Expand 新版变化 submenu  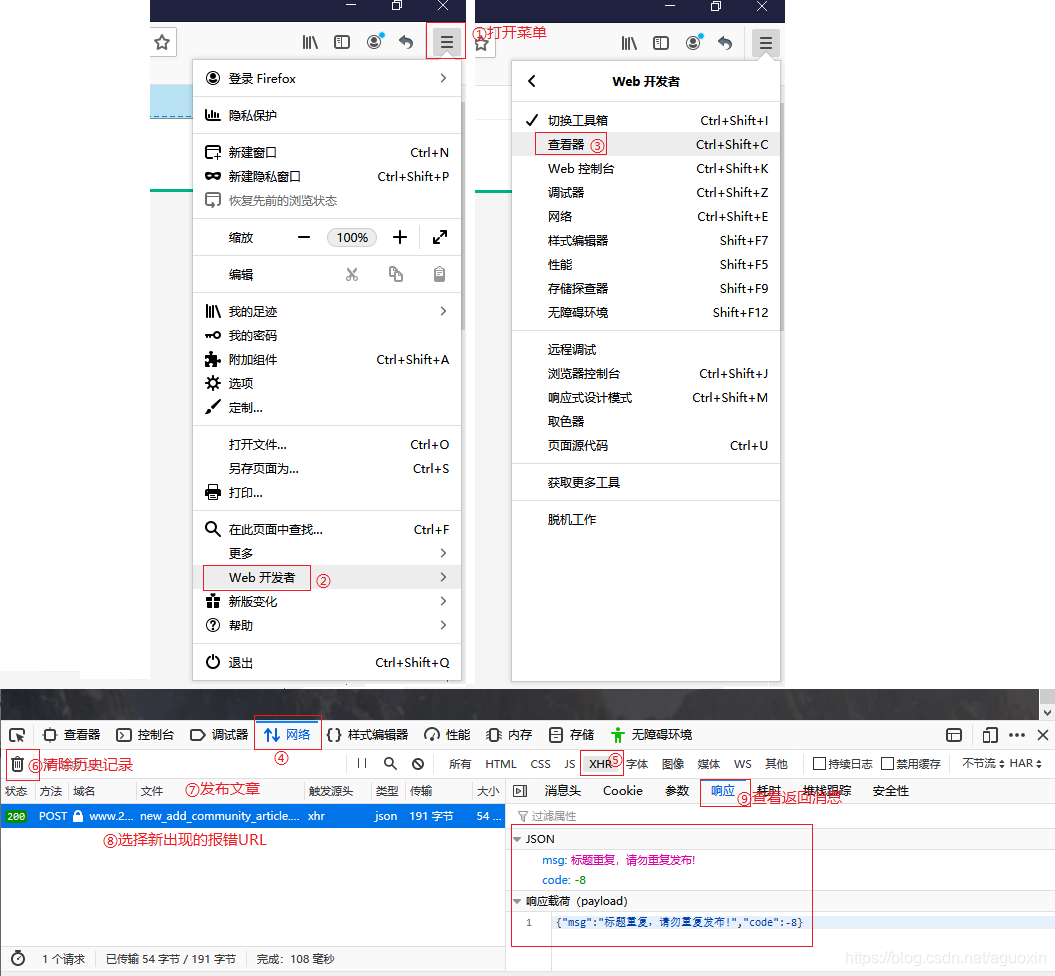(327, 601)
